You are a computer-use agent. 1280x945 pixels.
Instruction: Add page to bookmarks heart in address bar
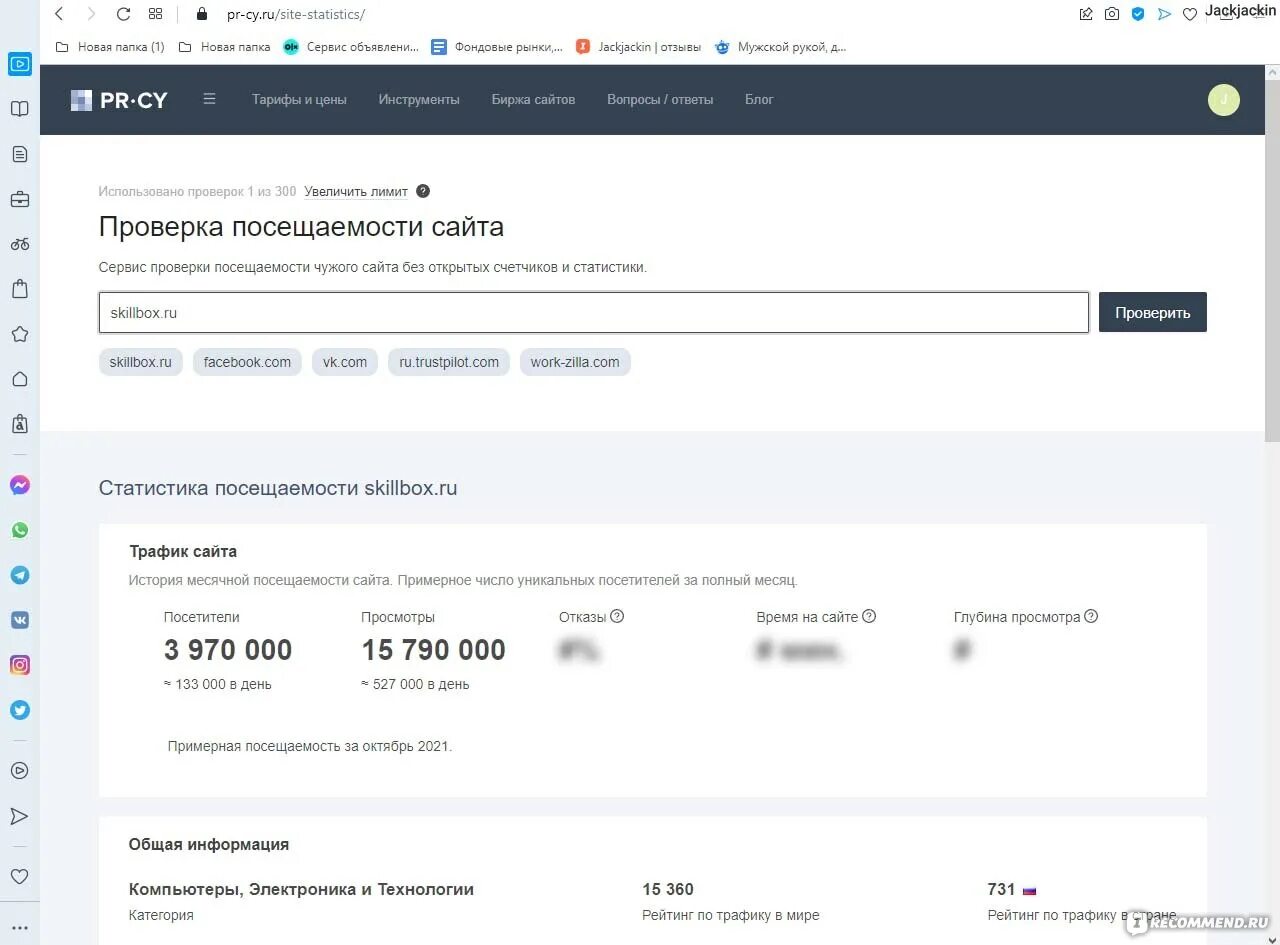pos(1189,14)
